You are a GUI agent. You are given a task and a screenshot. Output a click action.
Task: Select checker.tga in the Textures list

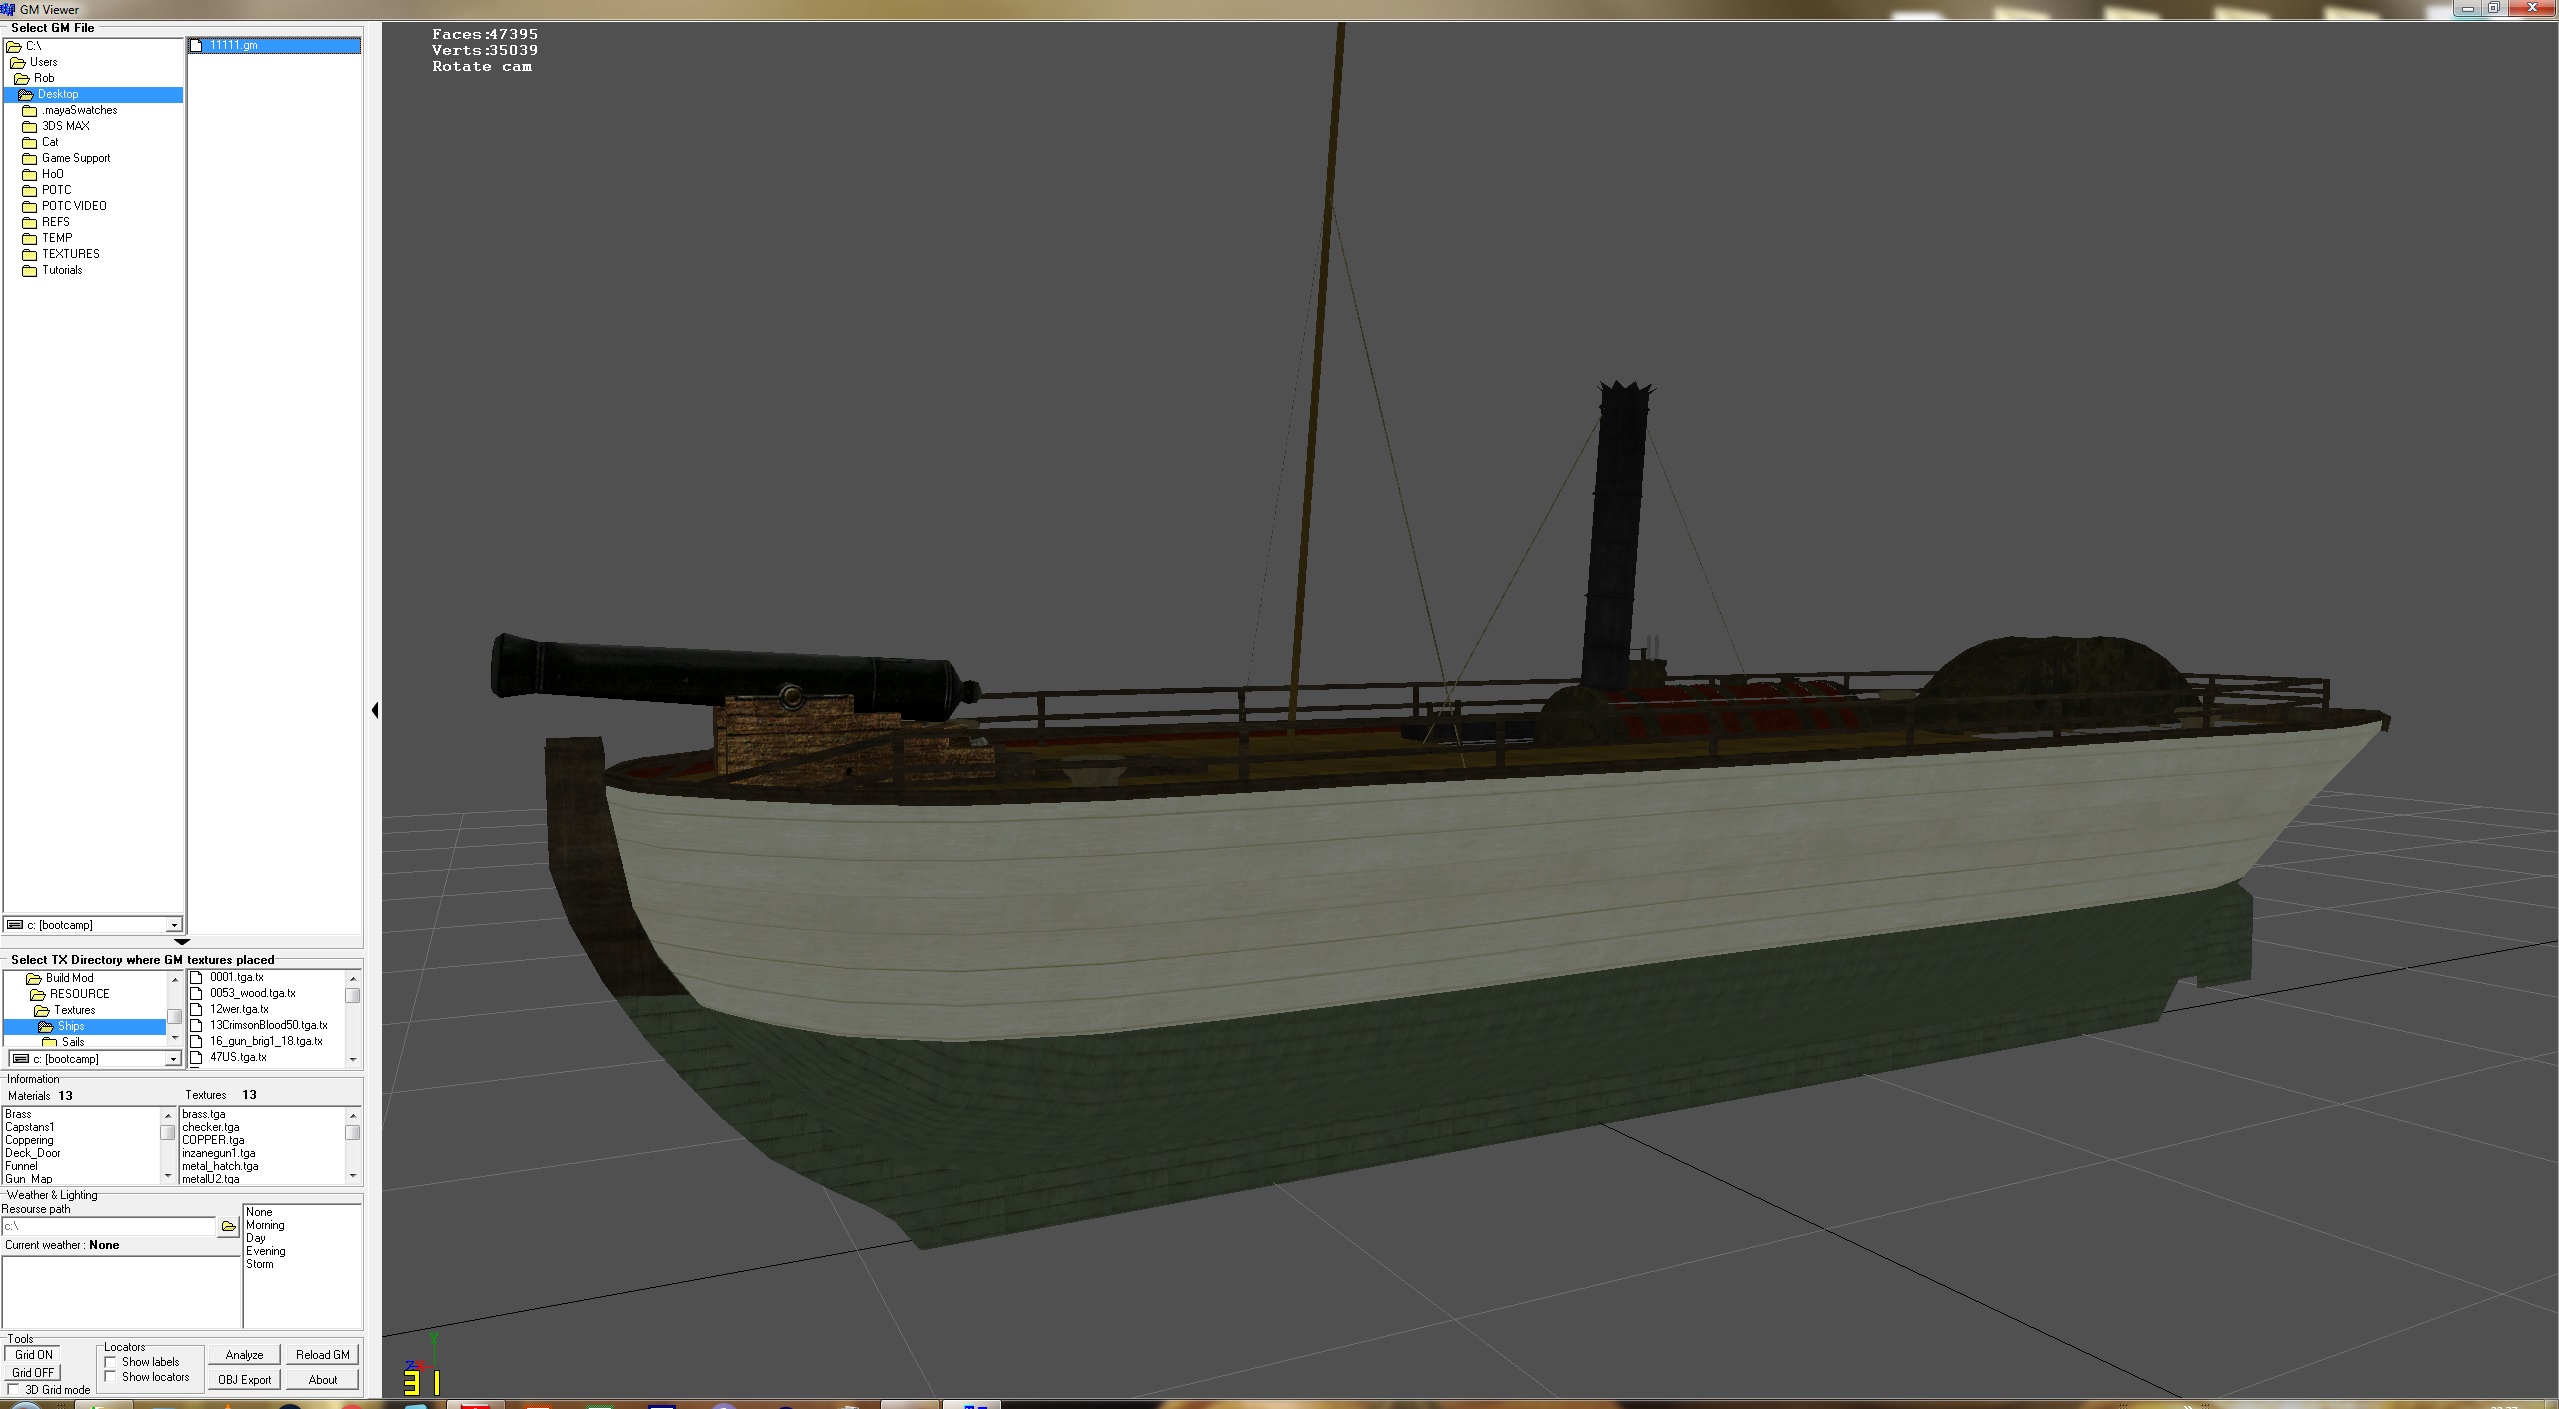tap(211, 1127)
